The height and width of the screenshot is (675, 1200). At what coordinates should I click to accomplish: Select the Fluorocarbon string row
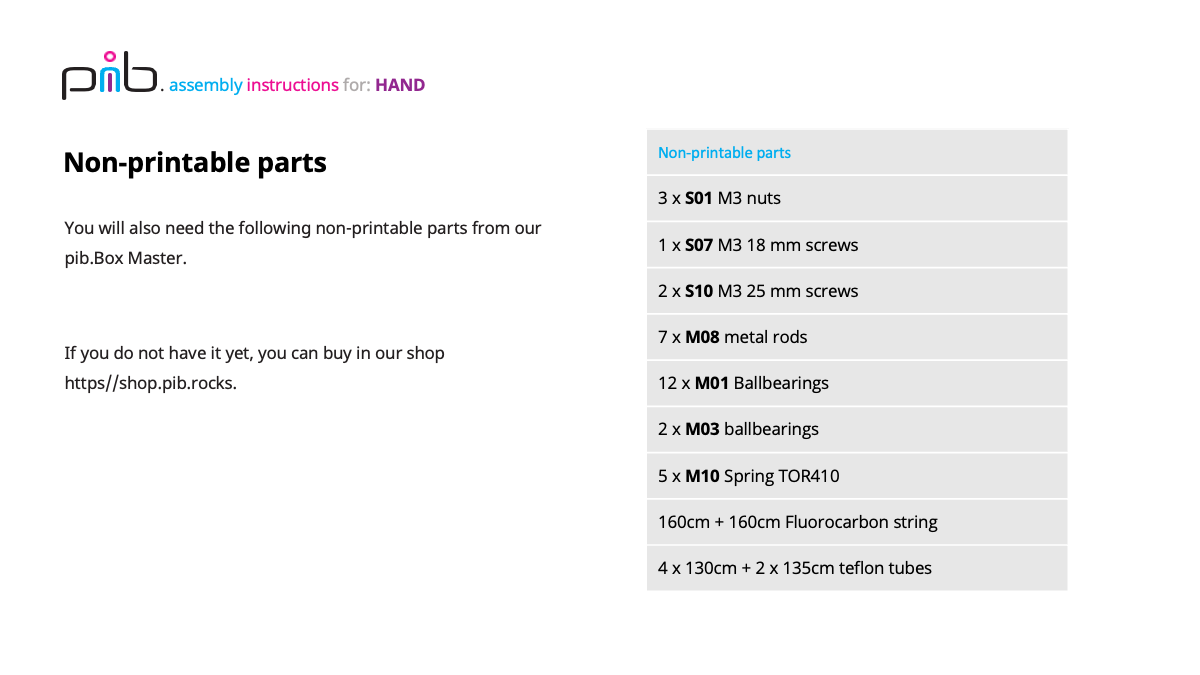856,522
